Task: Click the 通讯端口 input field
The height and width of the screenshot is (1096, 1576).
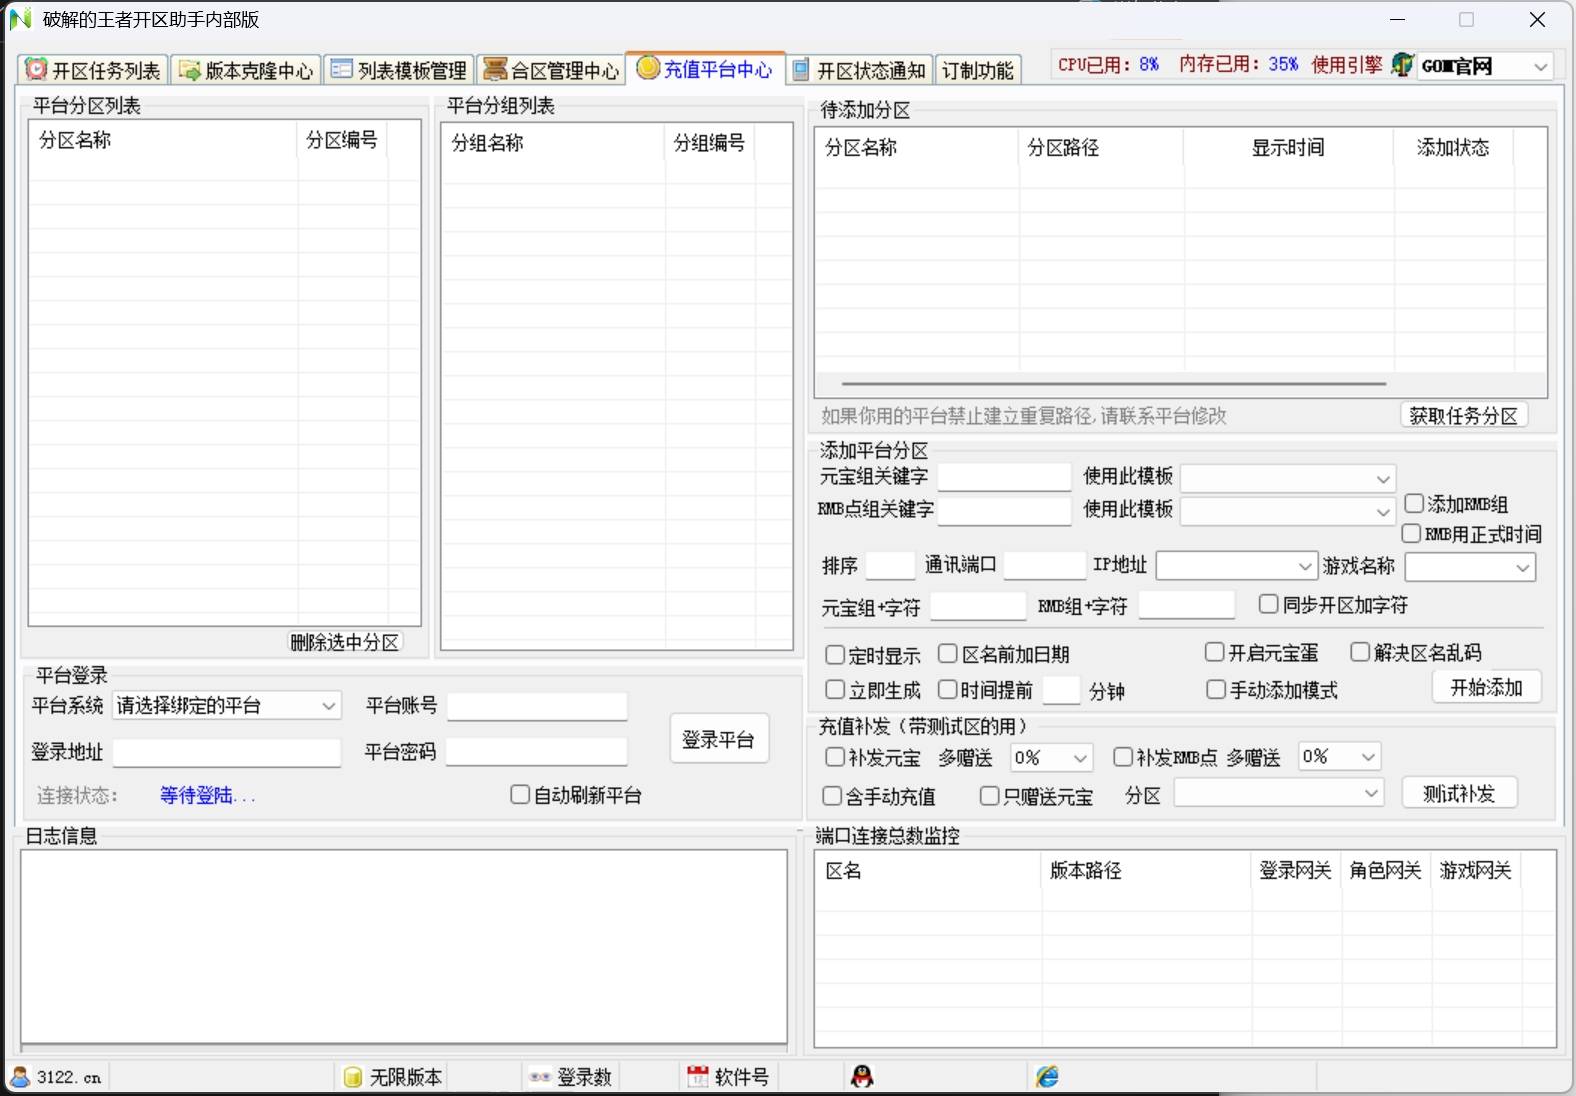Action: (1044, 565)
